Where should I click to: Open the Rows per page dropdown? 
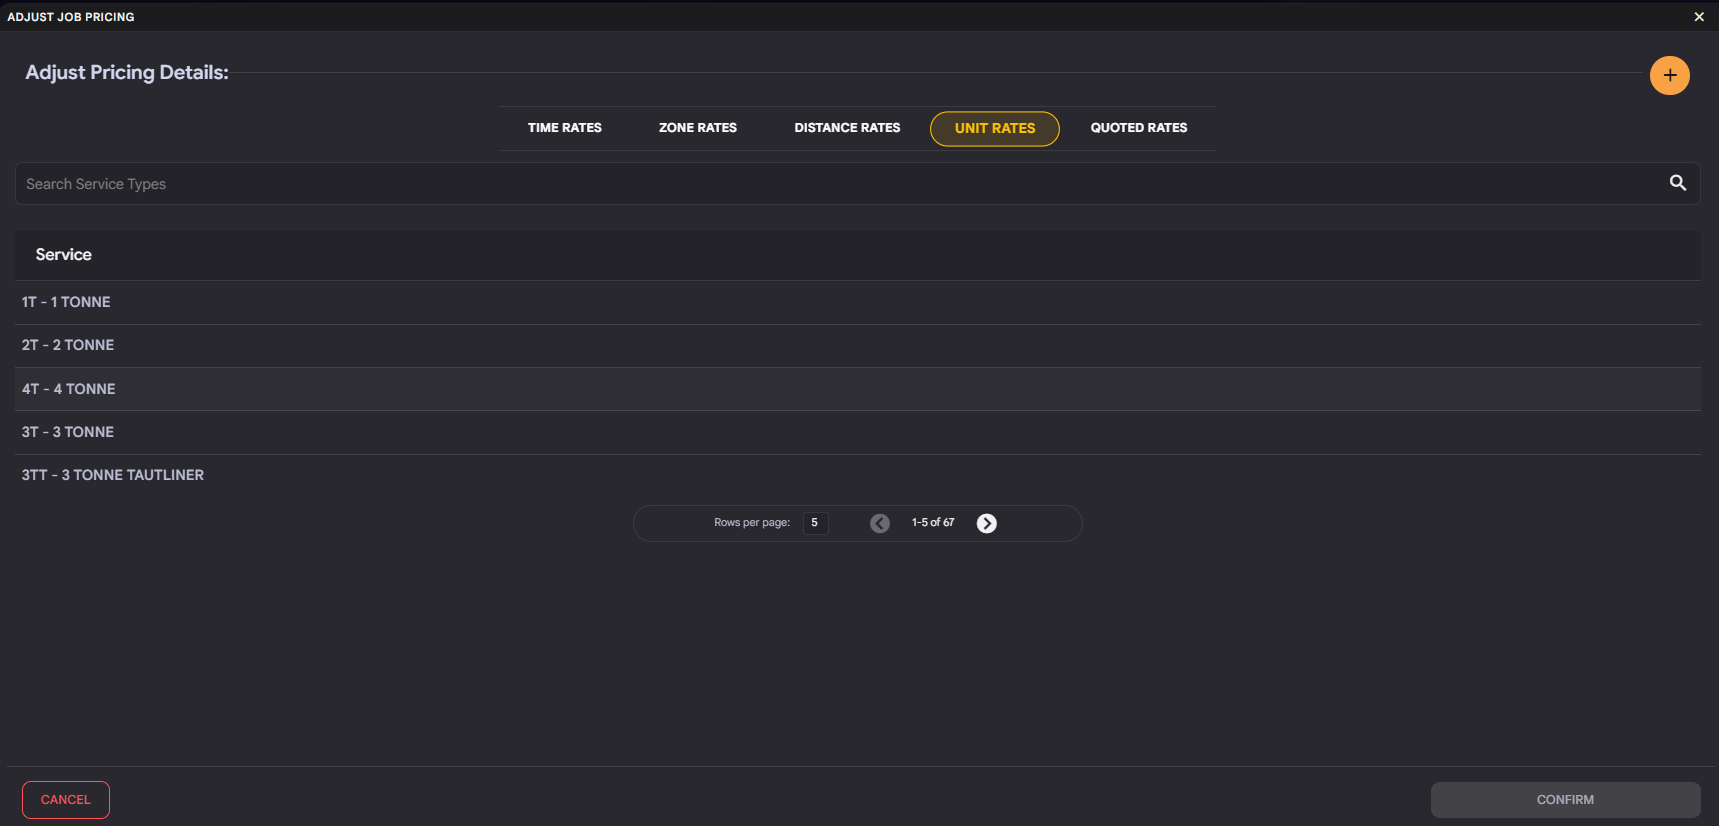tap(815, 523)
